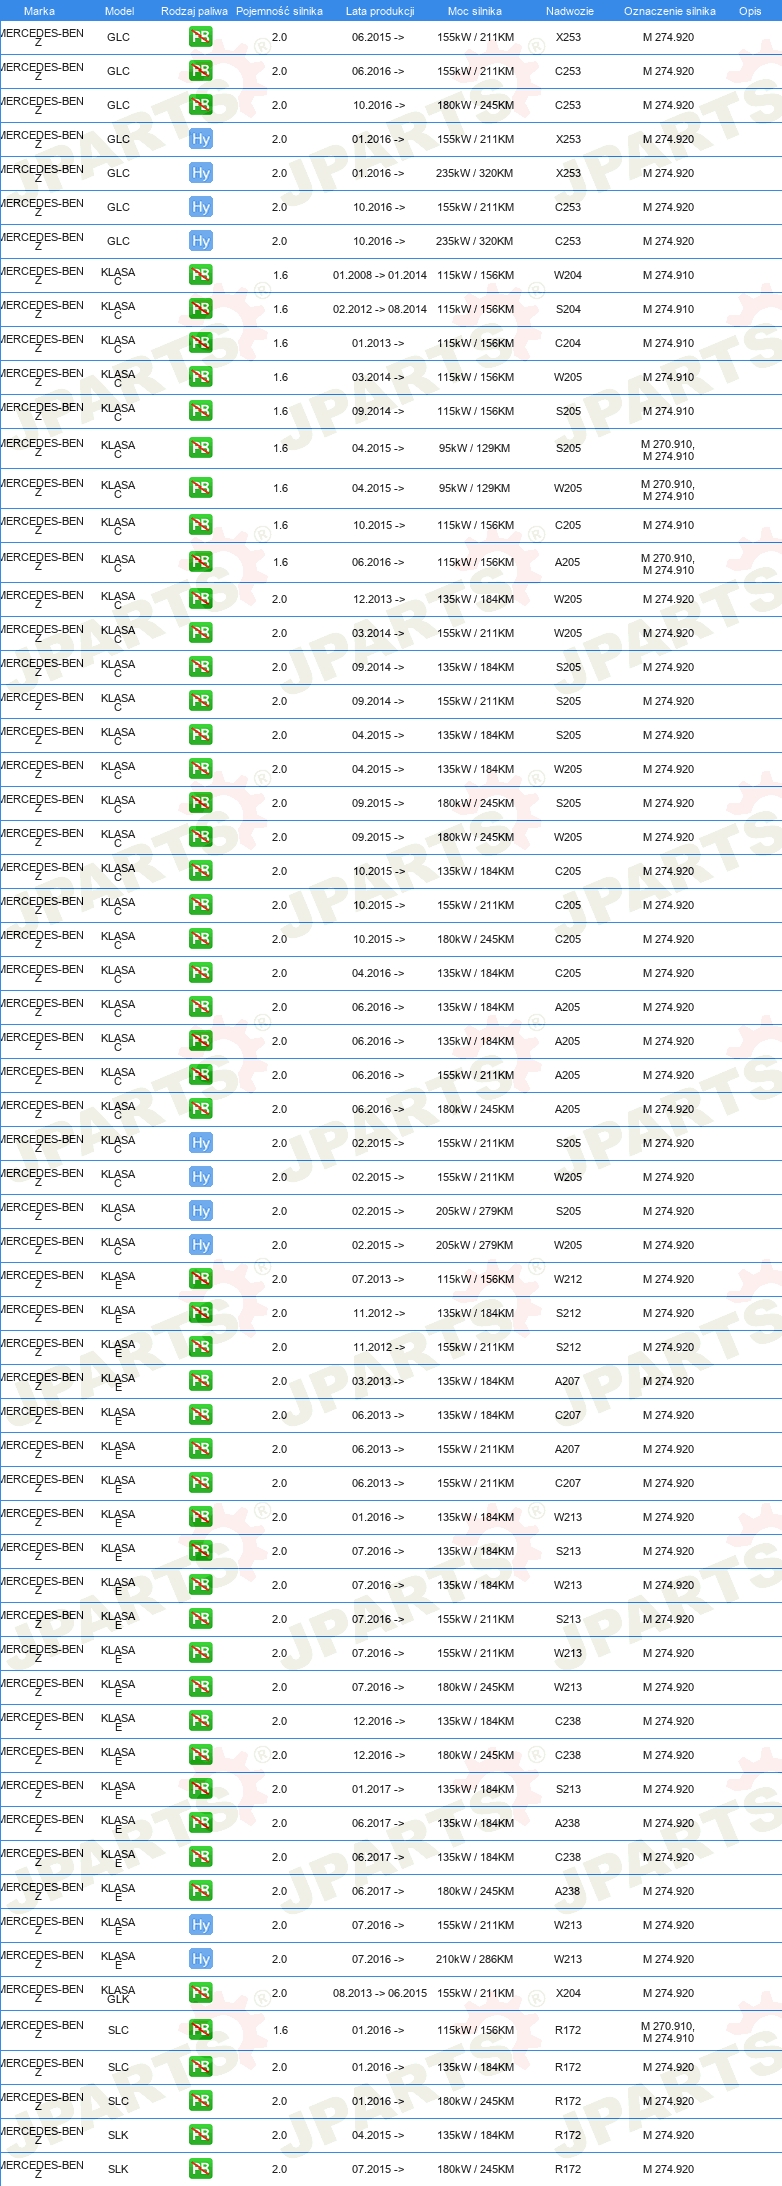
Task: Click the '07.2013 ->' production date cell
Action: (x=378, y=1280)
